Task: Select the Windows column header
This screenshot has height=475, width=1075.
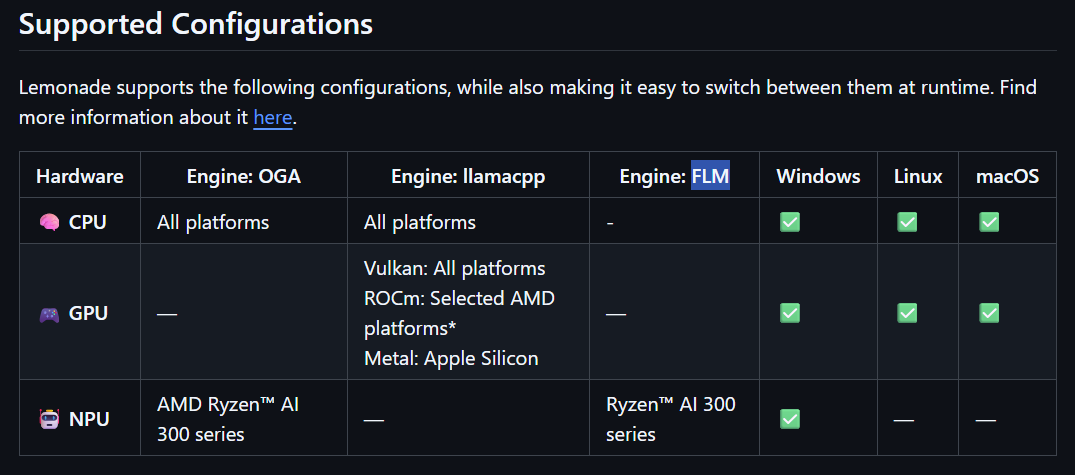Action: pyautogui.click(x=818, y=177)
